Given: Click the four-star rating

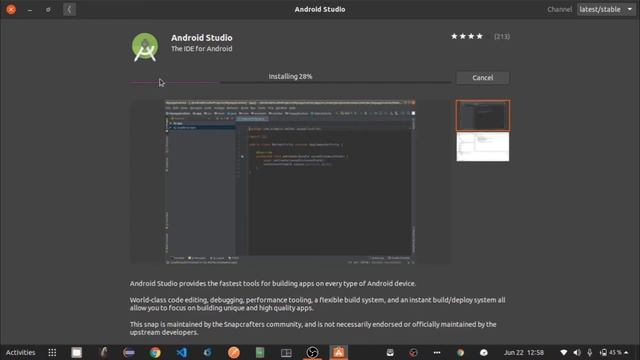Looking at the screenshot, I should point(467,36).
